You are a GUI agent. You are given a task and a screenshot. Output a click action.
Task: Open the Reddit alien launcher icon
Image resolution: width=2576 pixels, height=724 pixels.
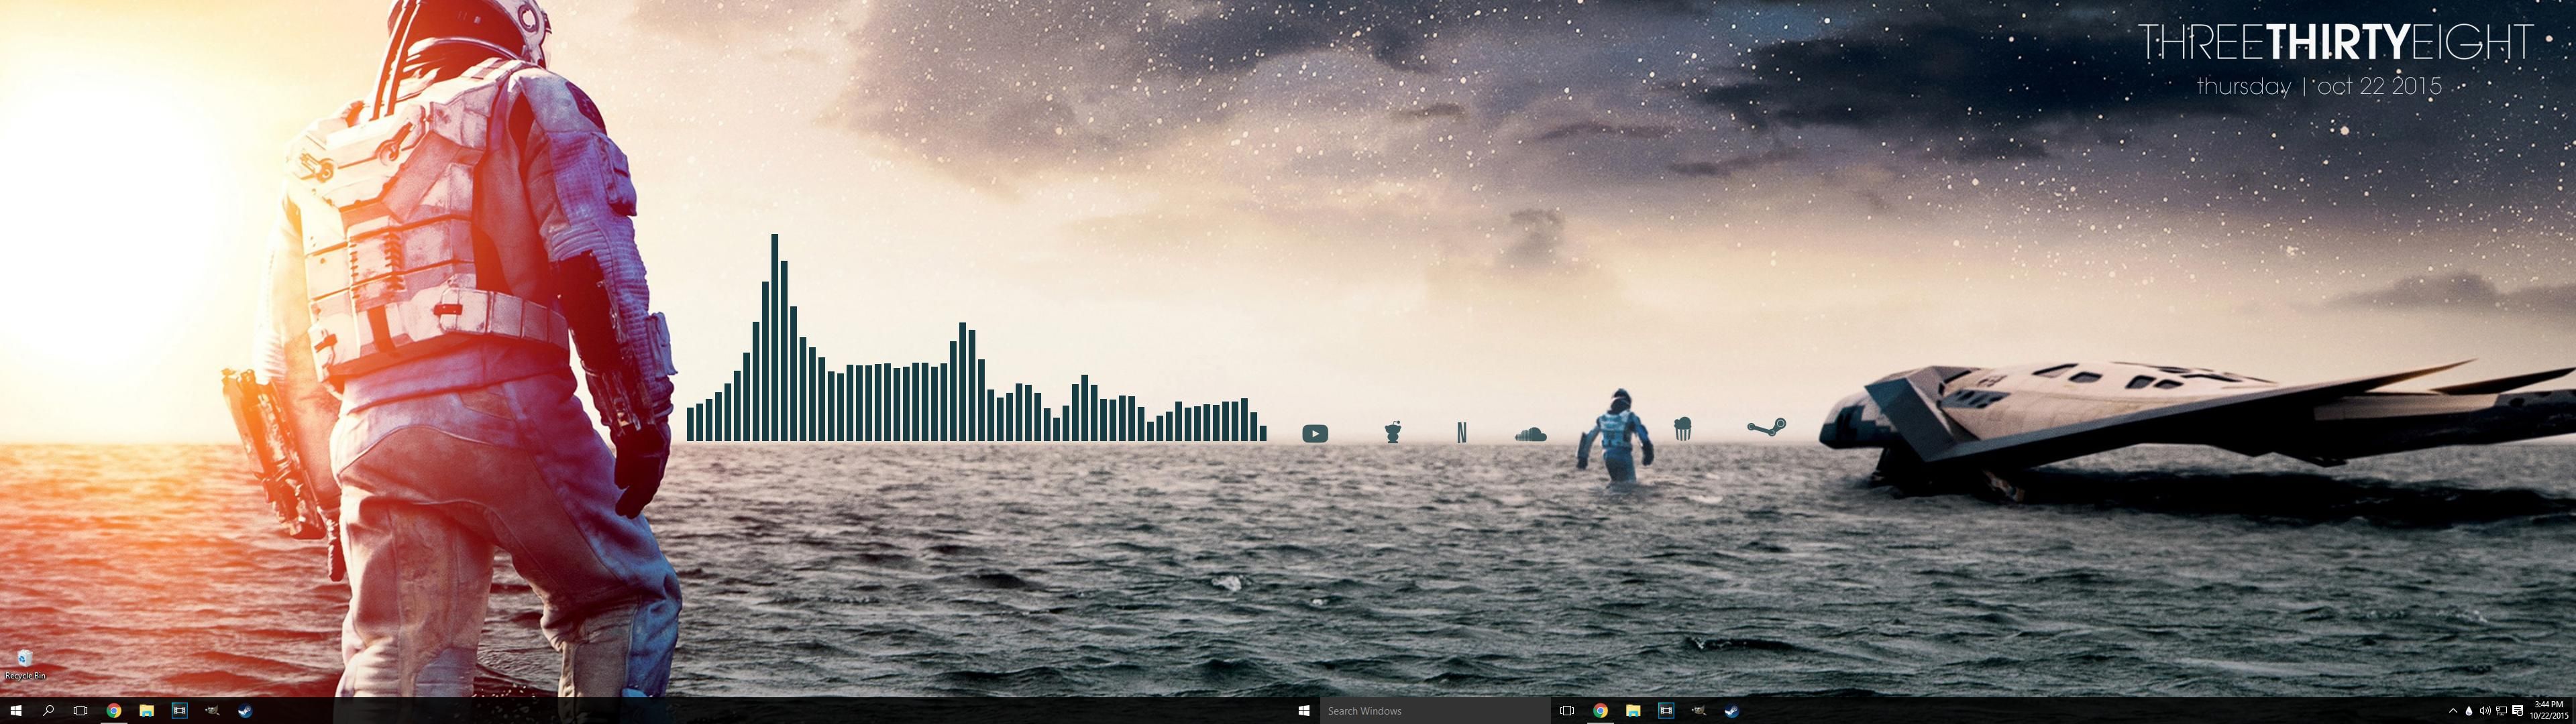click(x=1392, y=432)
